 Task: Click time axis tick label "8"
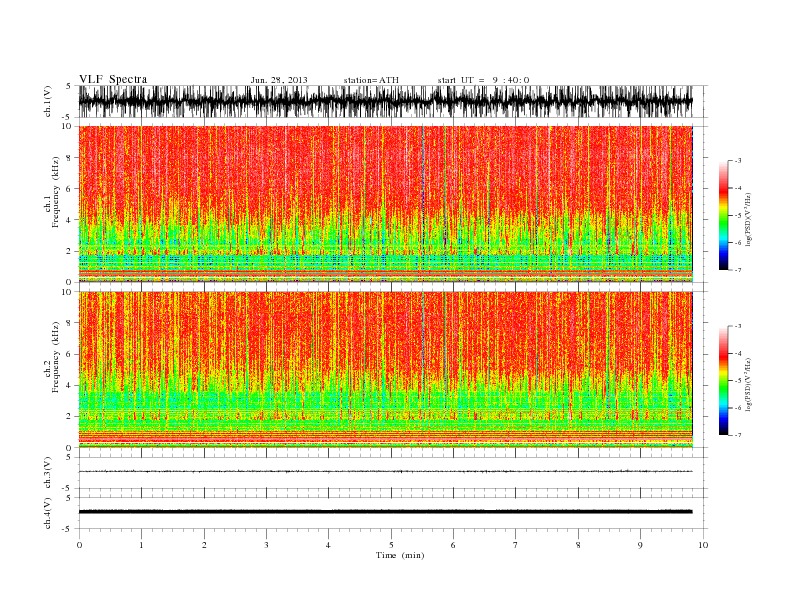[x=578, y=545]
